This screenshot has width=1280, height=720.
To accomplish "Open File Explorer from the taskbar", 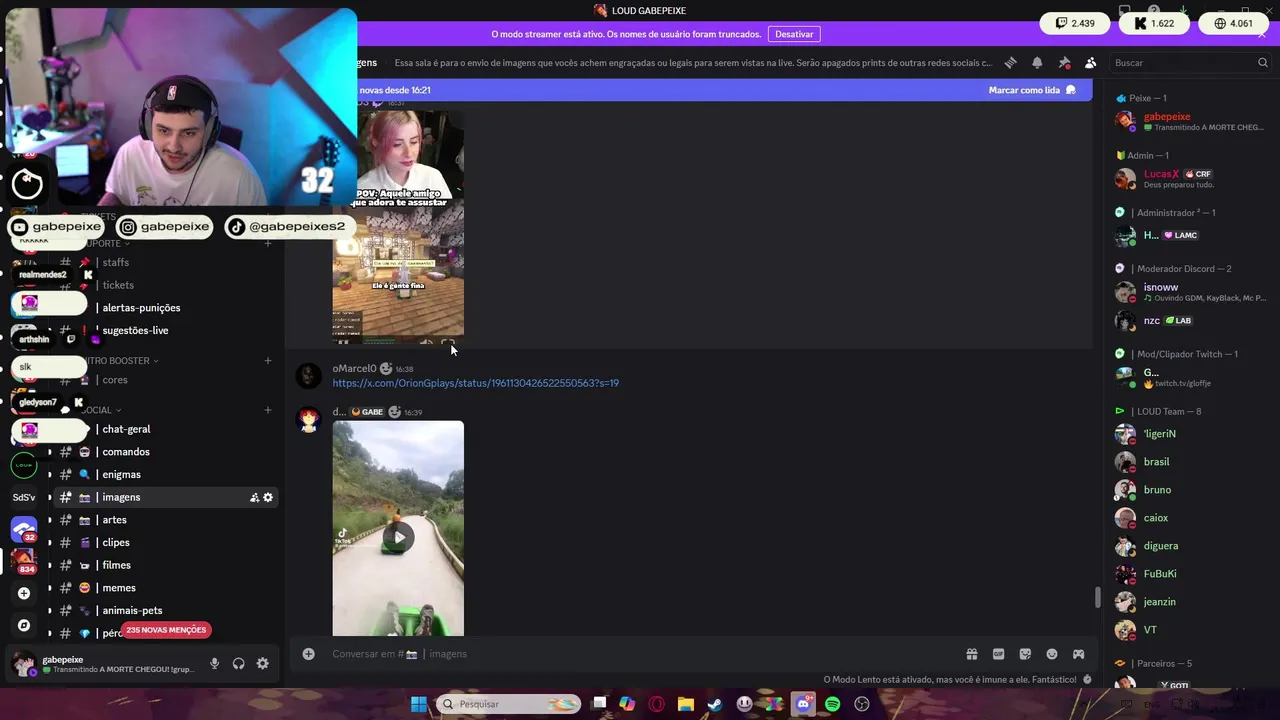I will pyautogui.click(x=686, y=704).
